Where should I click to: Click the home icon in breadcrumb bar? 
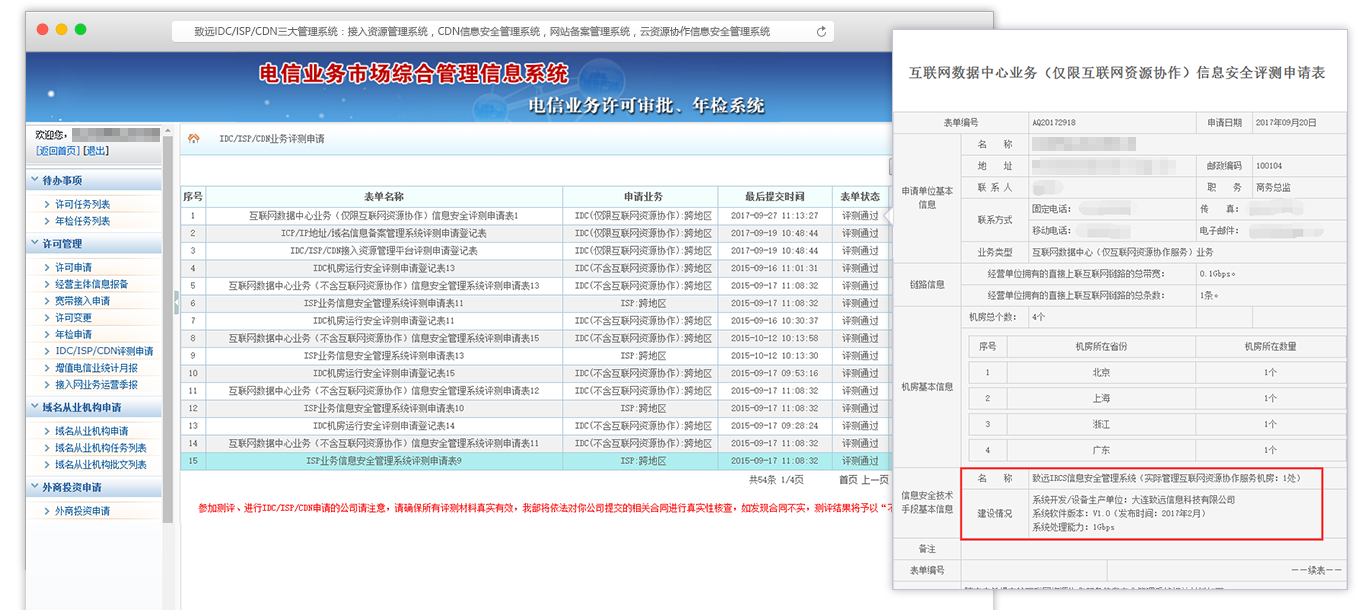tap(194, 139)
